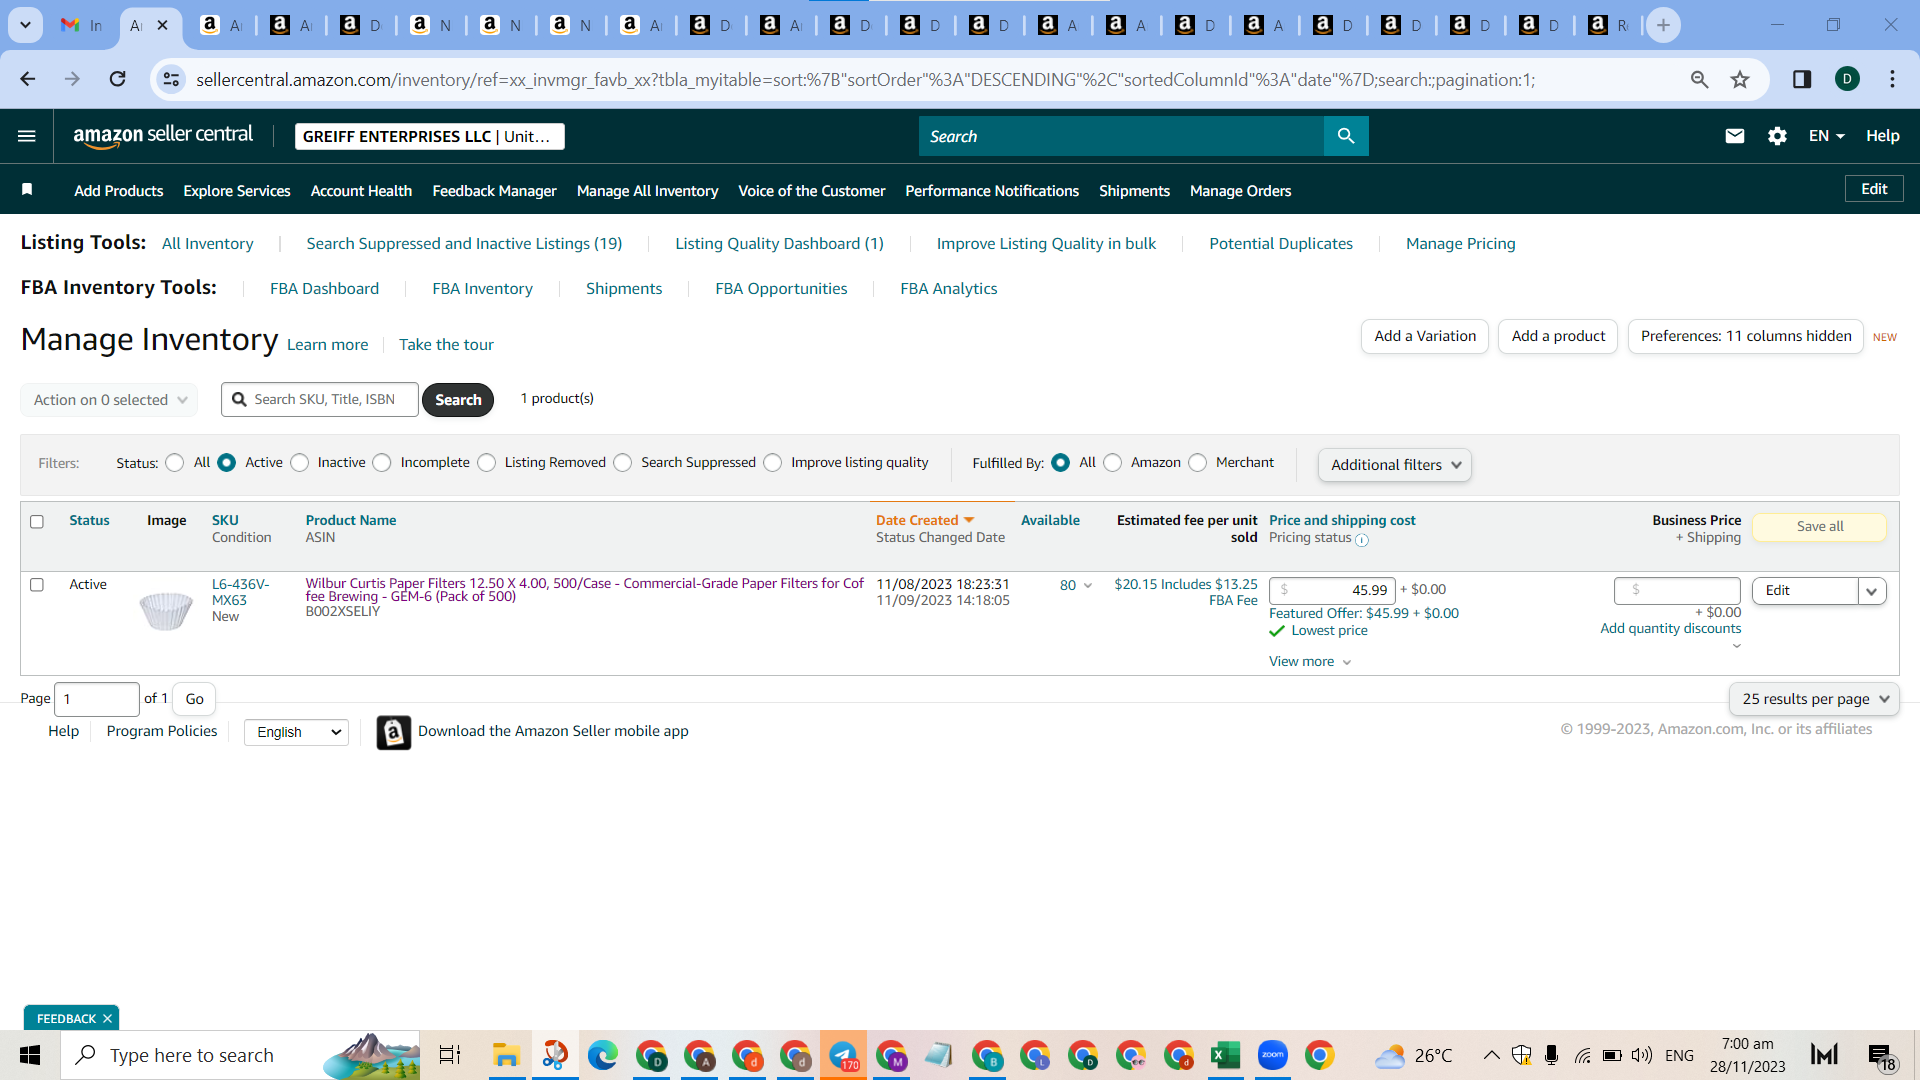Reload the page with the refresh icon

(x=118, y=79)
